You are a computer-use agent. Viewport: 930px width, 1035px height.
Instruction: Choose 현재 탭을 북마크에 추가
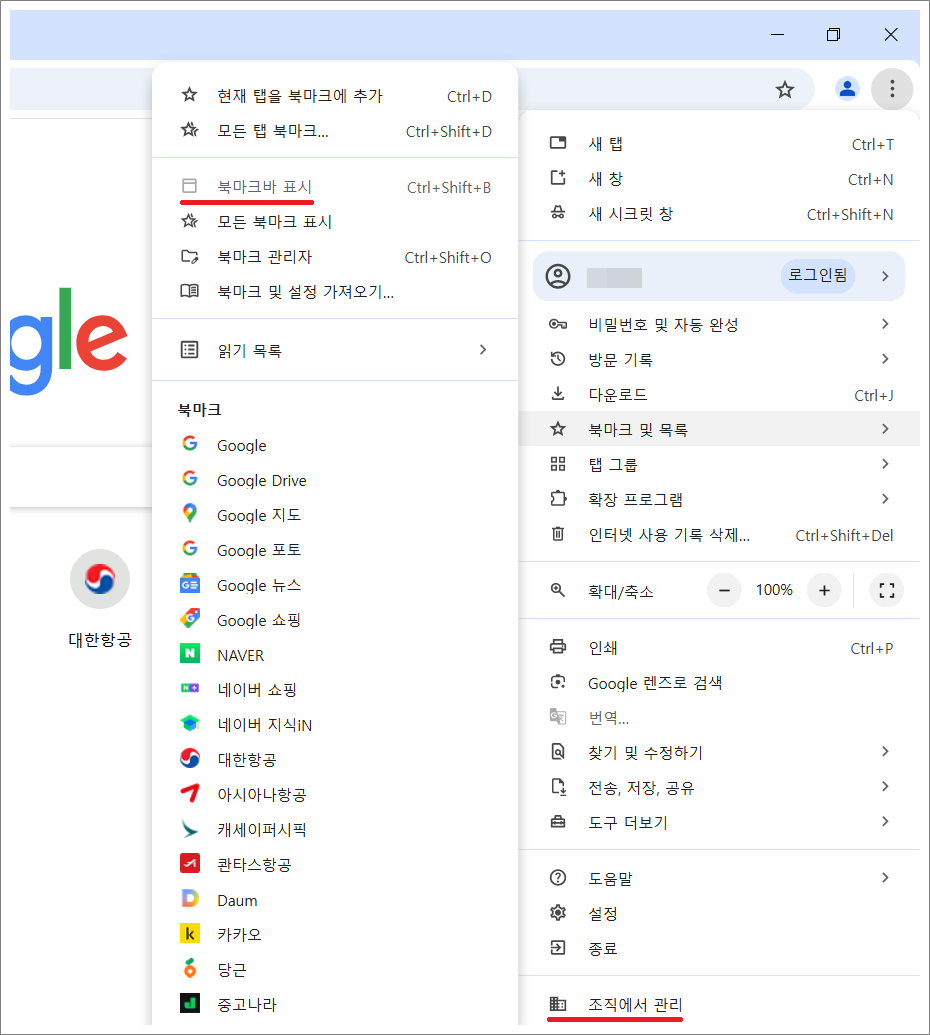pos(335,96)
